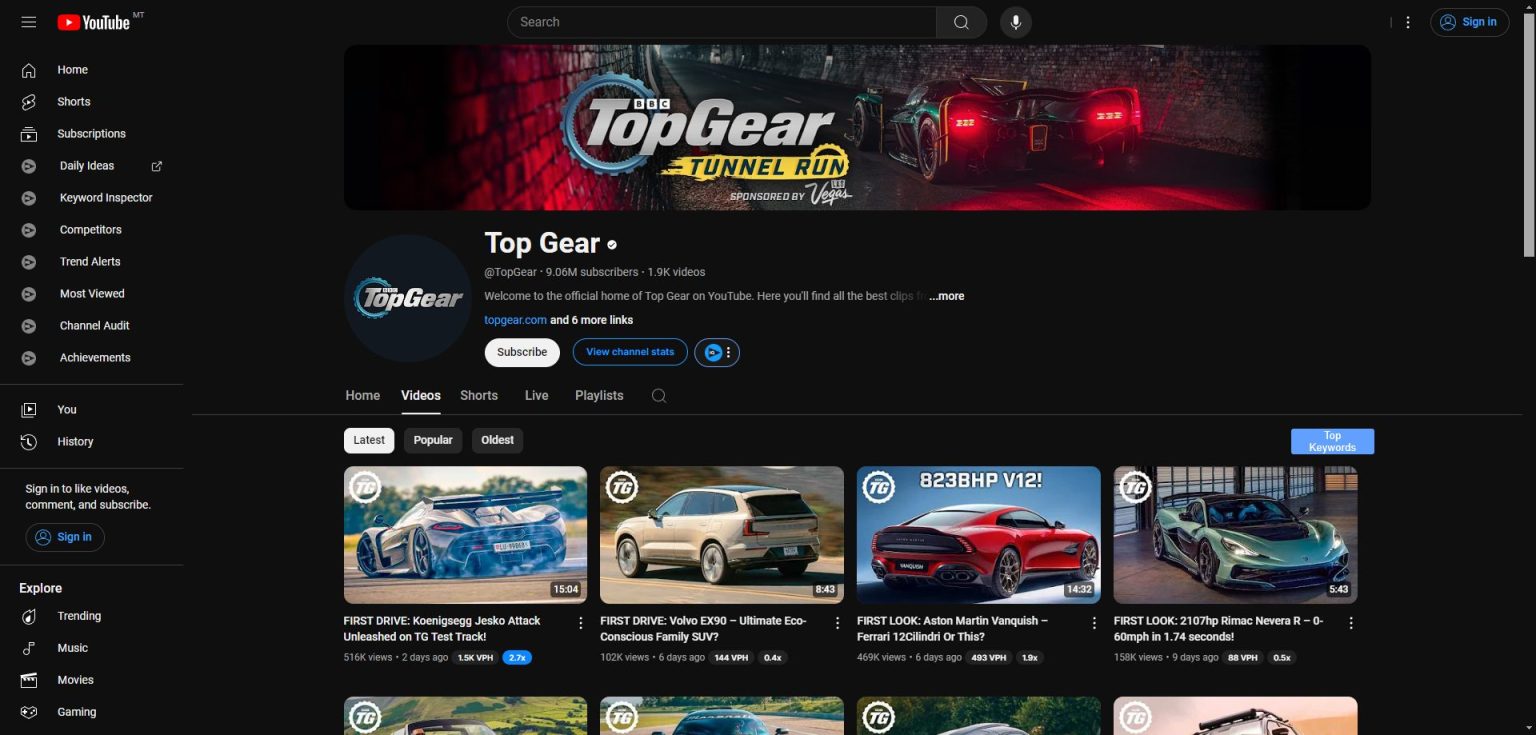
Task: Open the channel search icon next to Playlists
Action: [659, 395]
